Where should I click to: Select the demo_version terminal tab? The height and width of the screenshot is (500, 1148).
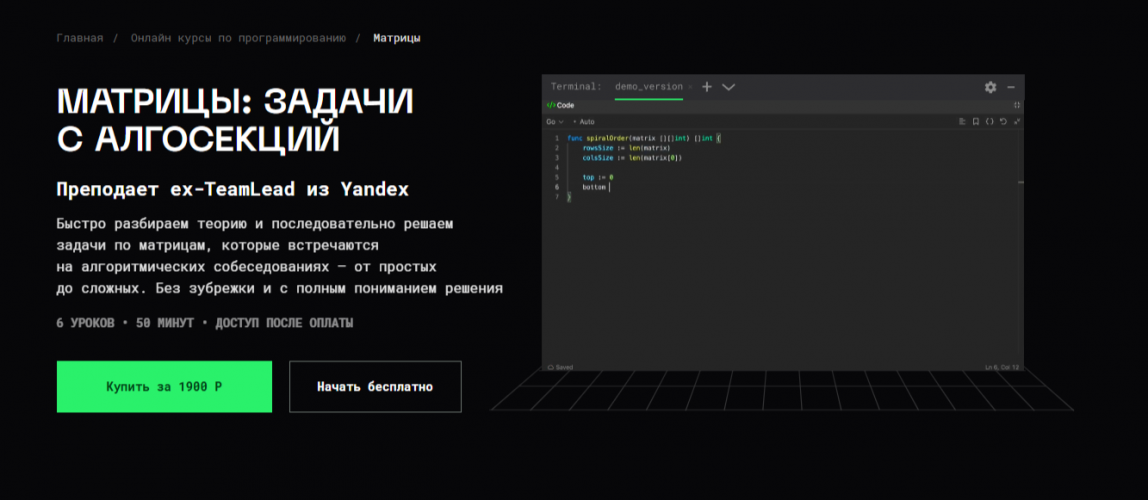[647, 87]
